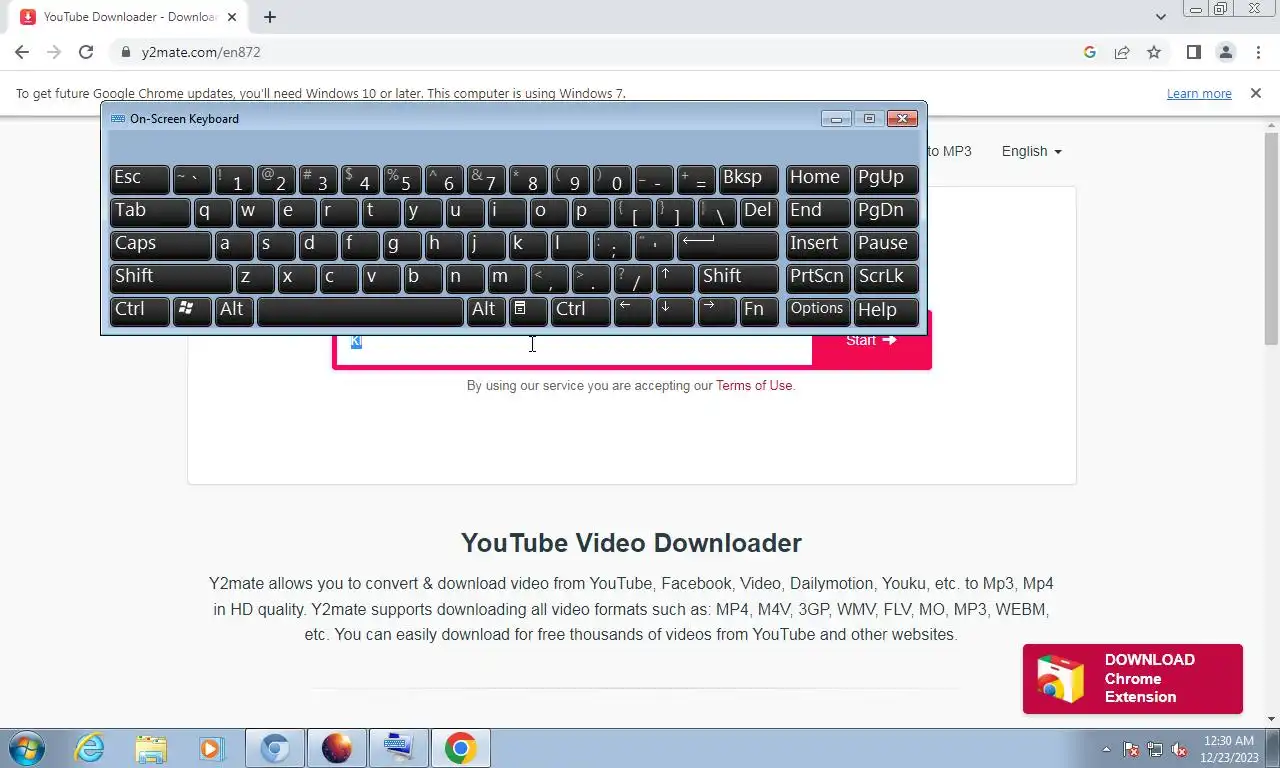Click the PgDn key

point(886,212)
